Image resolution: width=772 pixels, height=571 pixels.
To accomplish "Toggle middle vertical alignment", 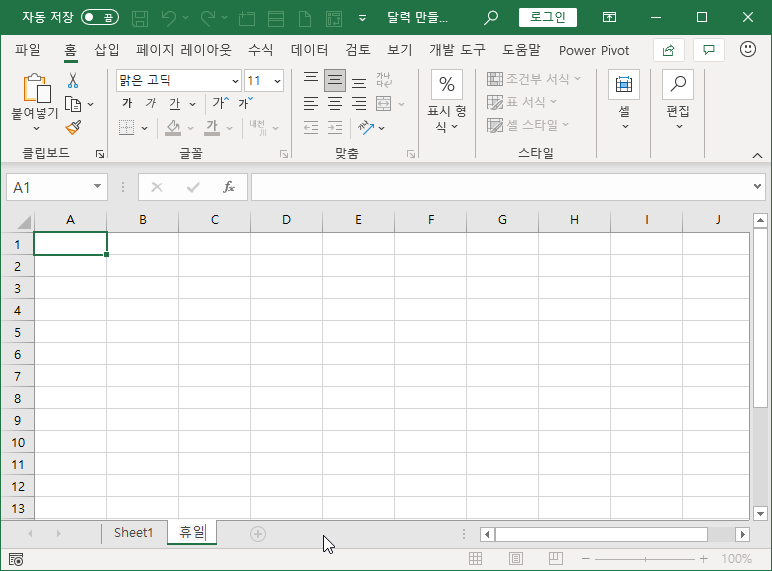I will [x=335, y=80].
